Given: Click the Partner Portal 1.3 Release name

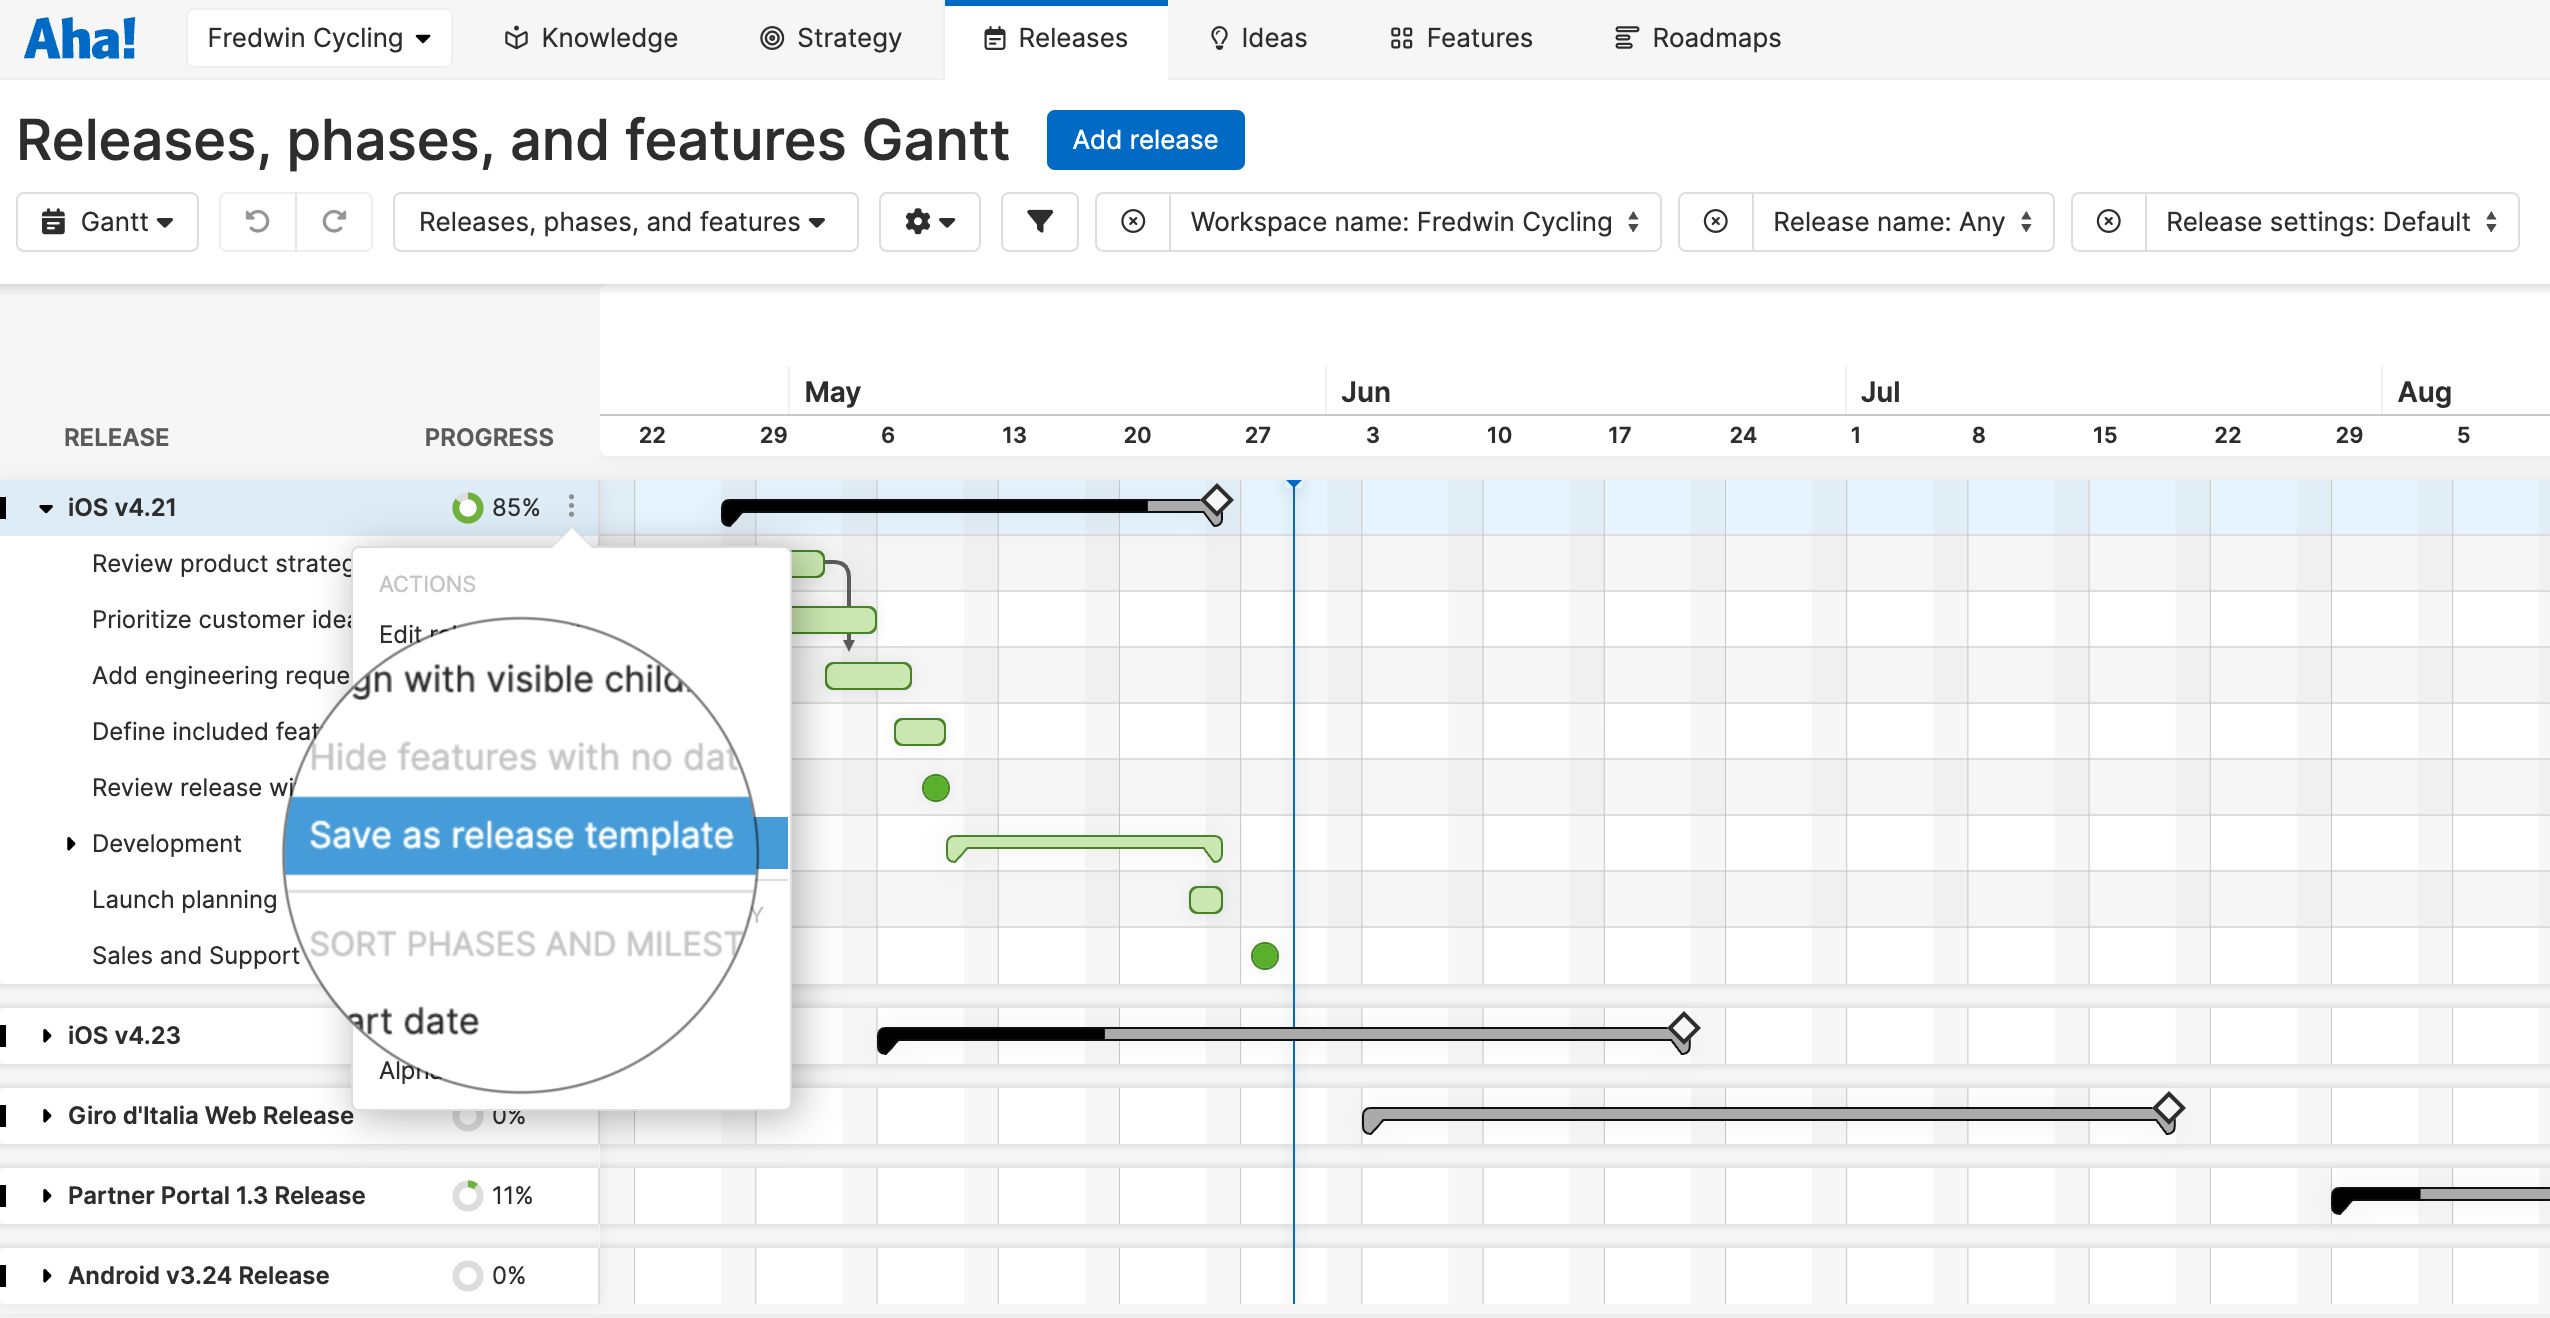Looking at the screenshot, I should (216, 1196).
